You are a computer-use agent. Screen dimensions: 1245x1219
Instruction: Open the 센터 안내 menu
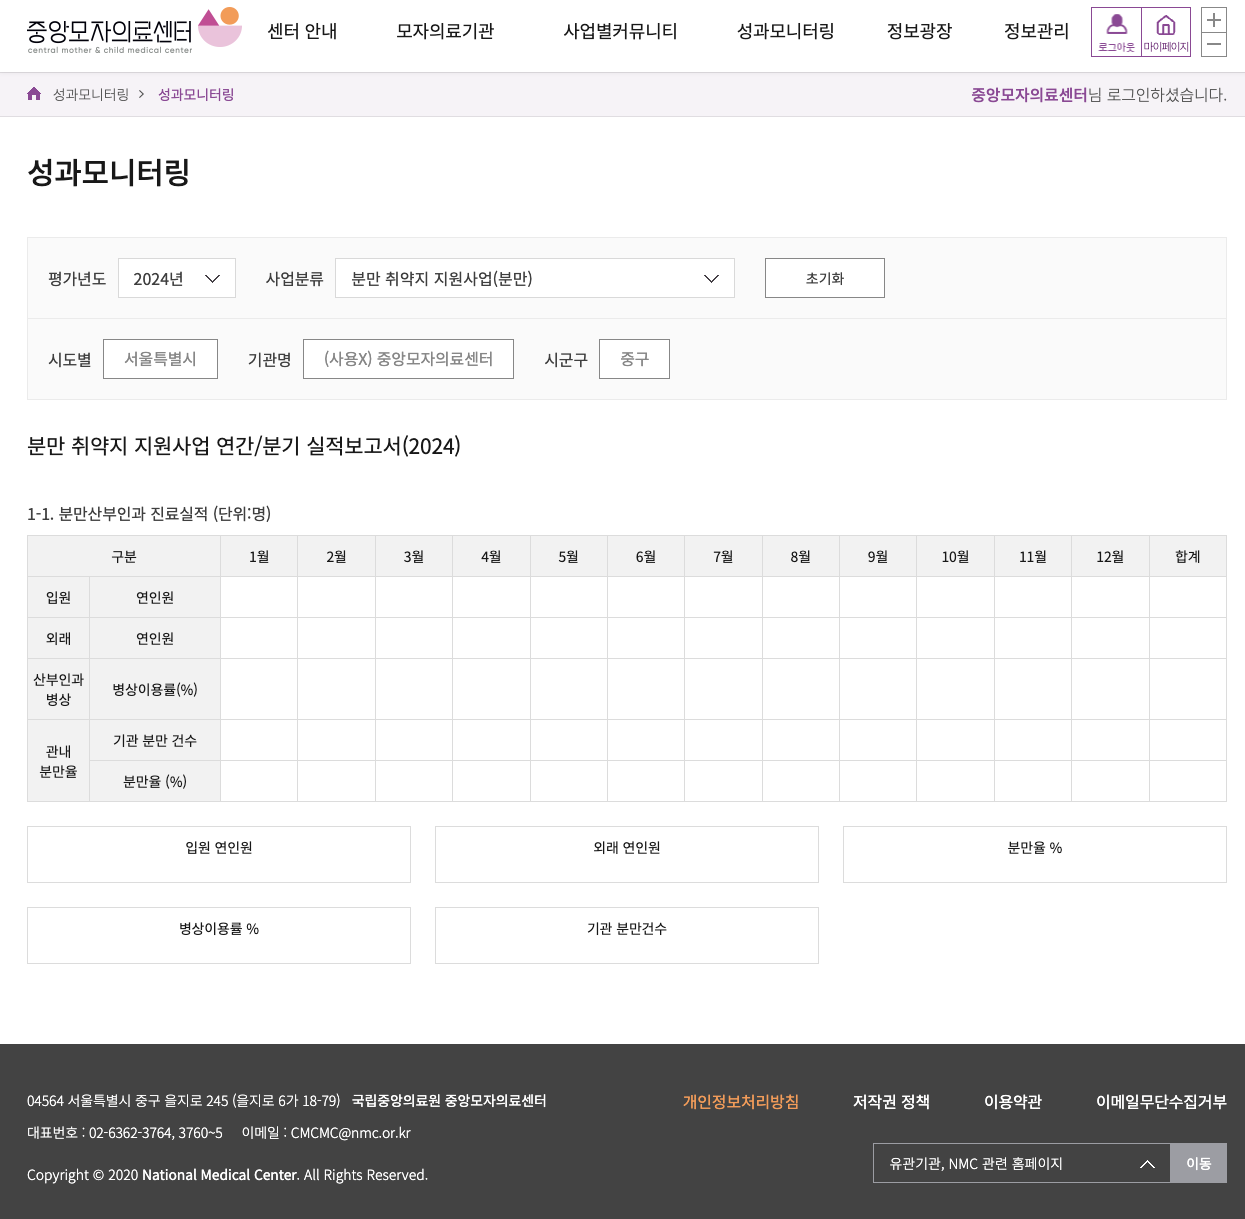click(302, 31)
